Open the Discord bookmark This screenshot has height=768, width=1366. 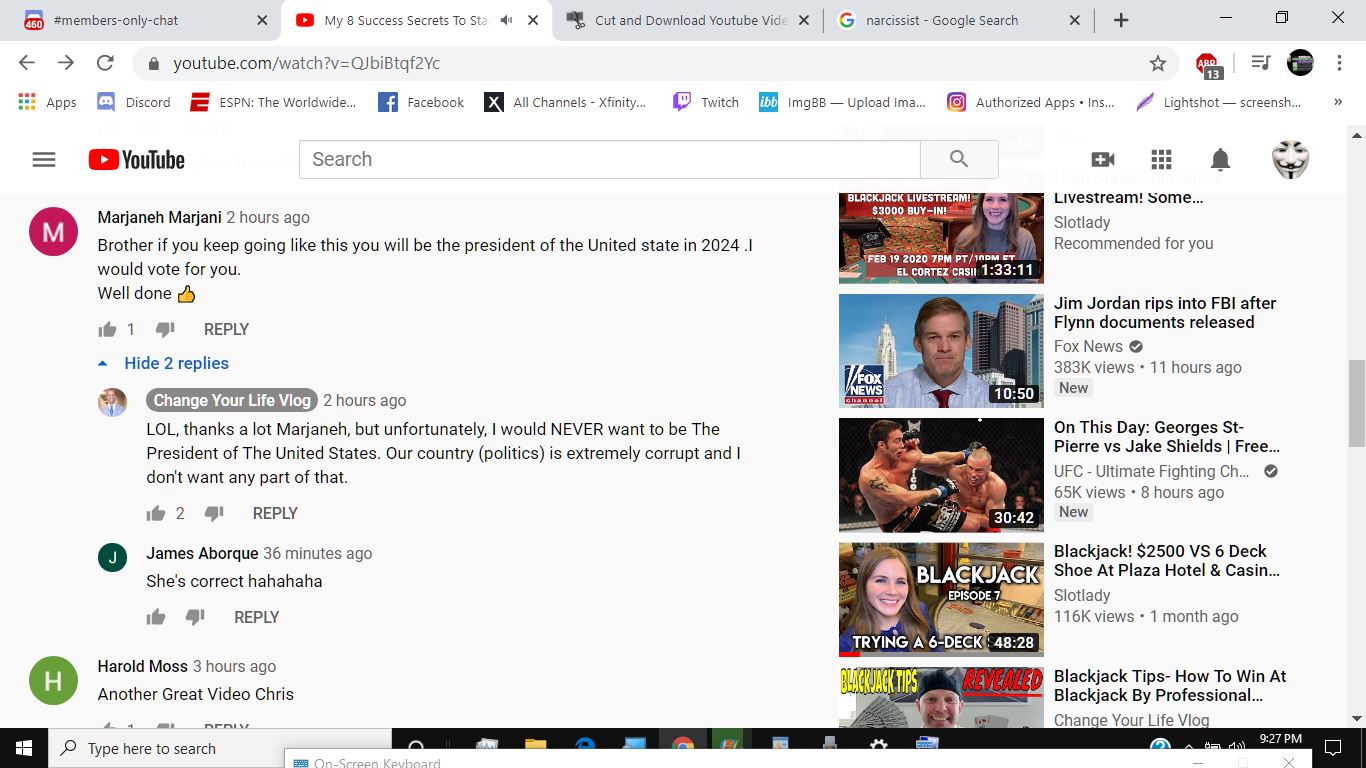coord(134,102)
